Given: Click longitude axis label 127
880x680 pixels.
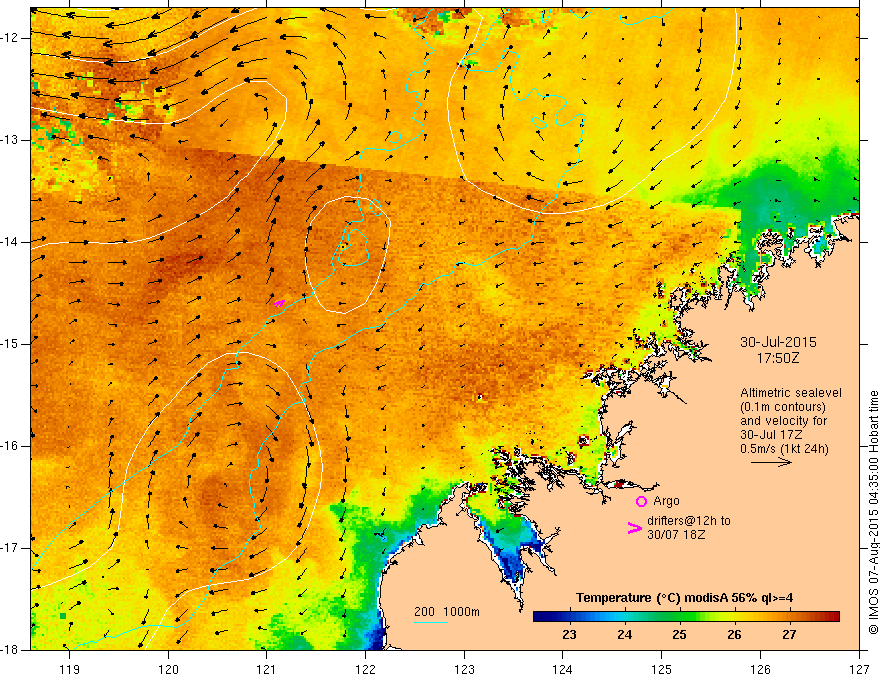Looking at the screenshot, I should 859,669.
